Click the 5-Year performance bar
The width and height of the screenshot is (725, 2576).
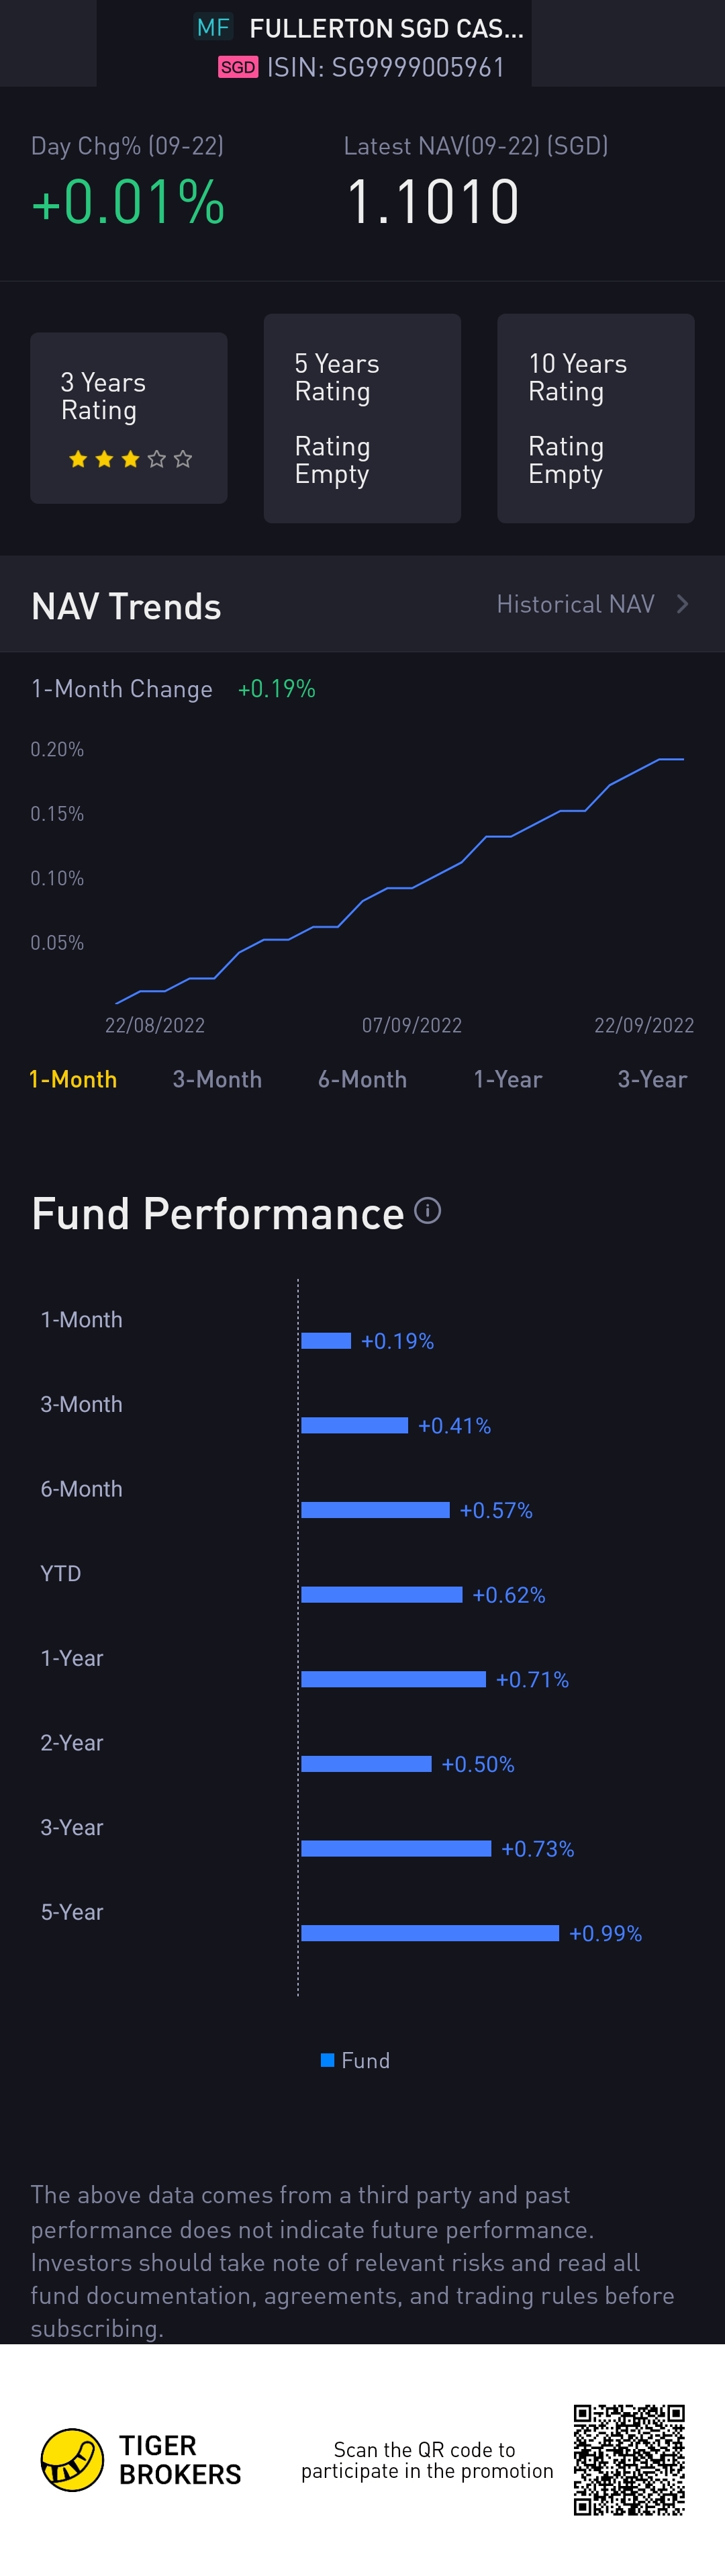[x=430, y=1933]
